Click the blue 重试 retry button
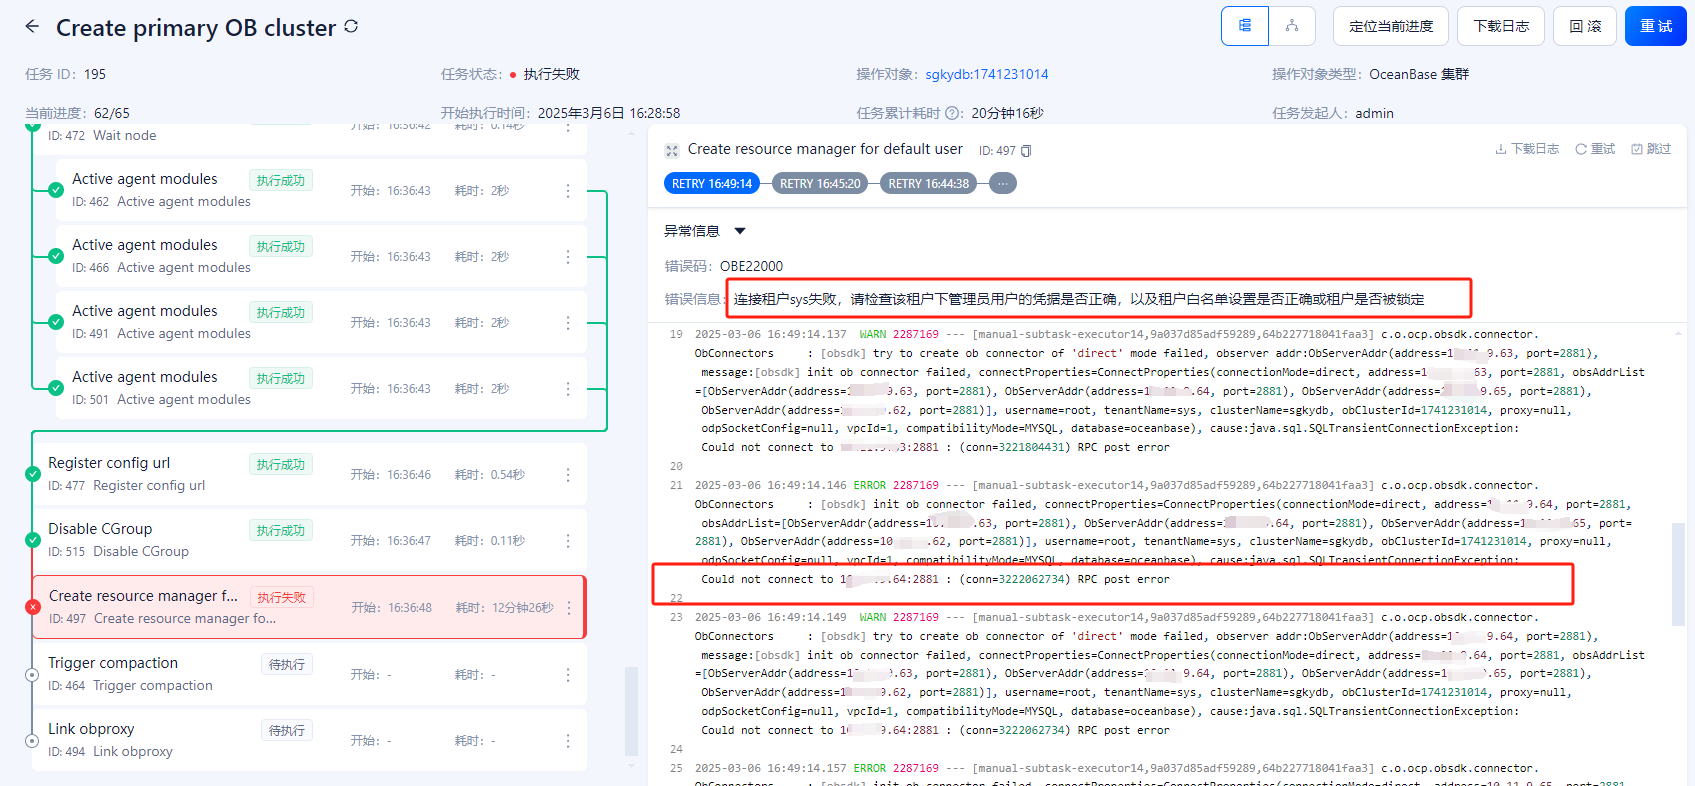This screenshot has width=1695, height=786. 1656,26
